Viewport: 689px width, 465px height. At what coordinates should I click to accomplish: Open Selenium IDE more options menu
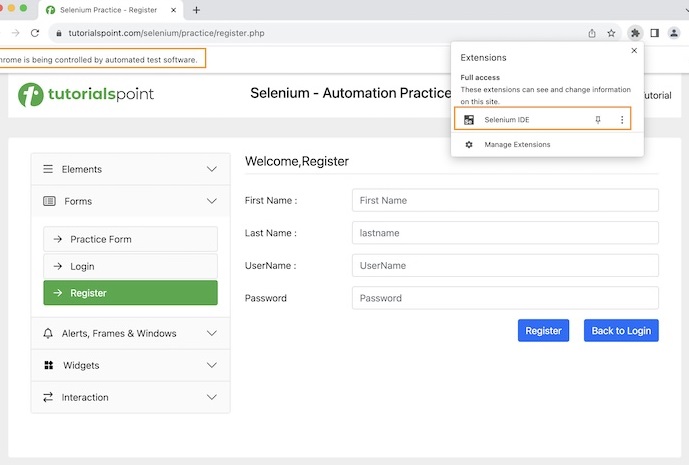[622, 120]
